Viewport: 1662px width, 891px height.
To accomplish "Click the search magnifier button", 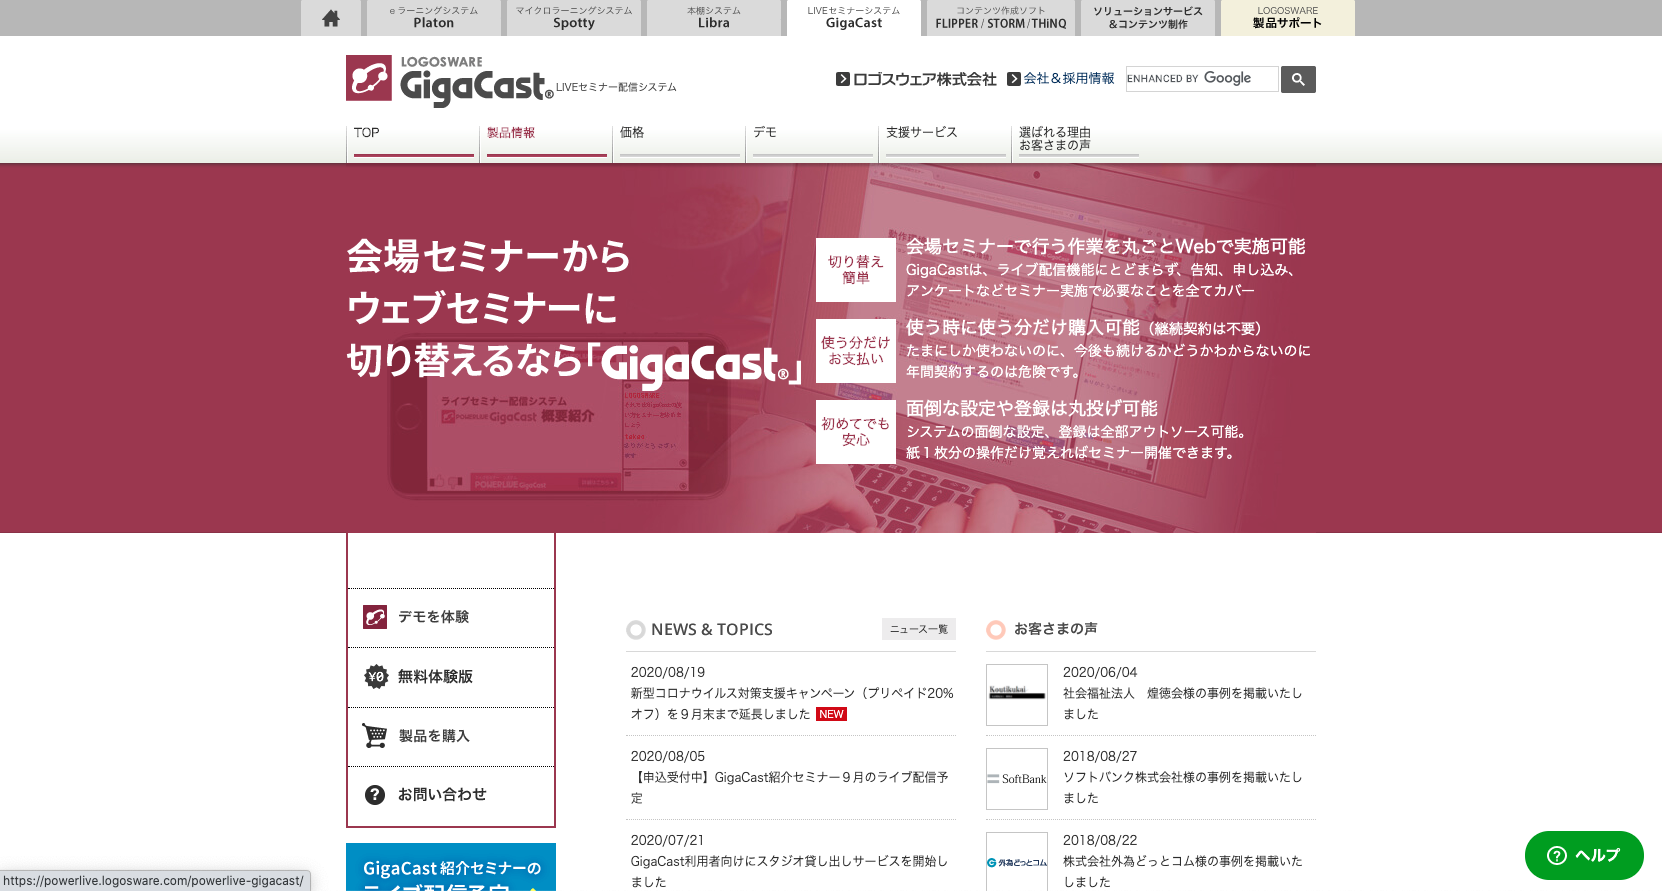I will point(1298,79).
